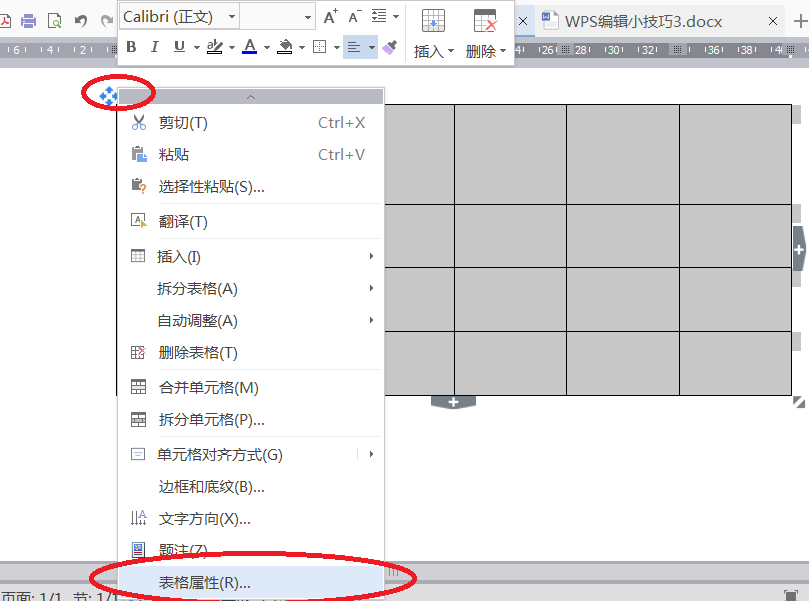Viewport: 809px width, 601px height.
Task: Close the WPS编辑小技巧3.docx tab
Action: point(772,21)
